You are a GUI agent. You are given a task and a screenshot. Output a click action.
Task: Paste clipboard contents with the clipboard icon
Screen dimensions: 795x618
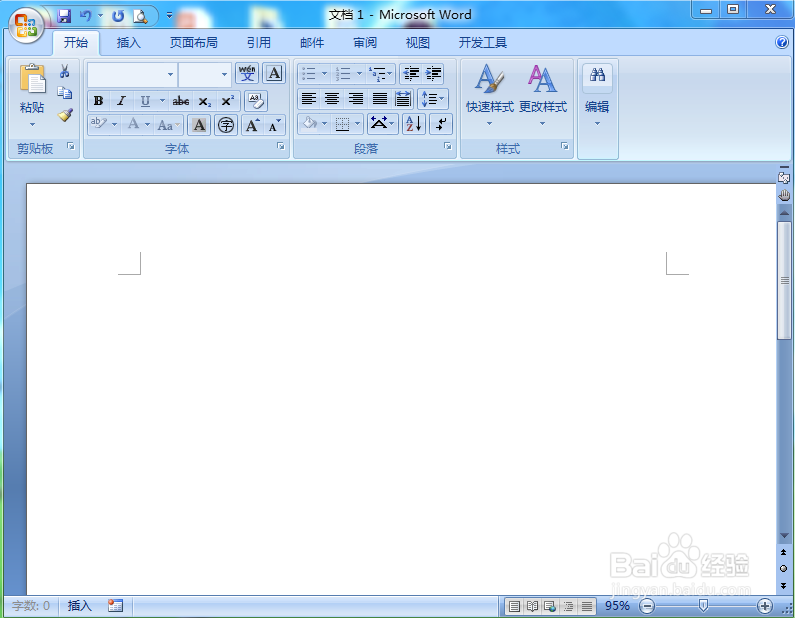[x=32, y=79]
